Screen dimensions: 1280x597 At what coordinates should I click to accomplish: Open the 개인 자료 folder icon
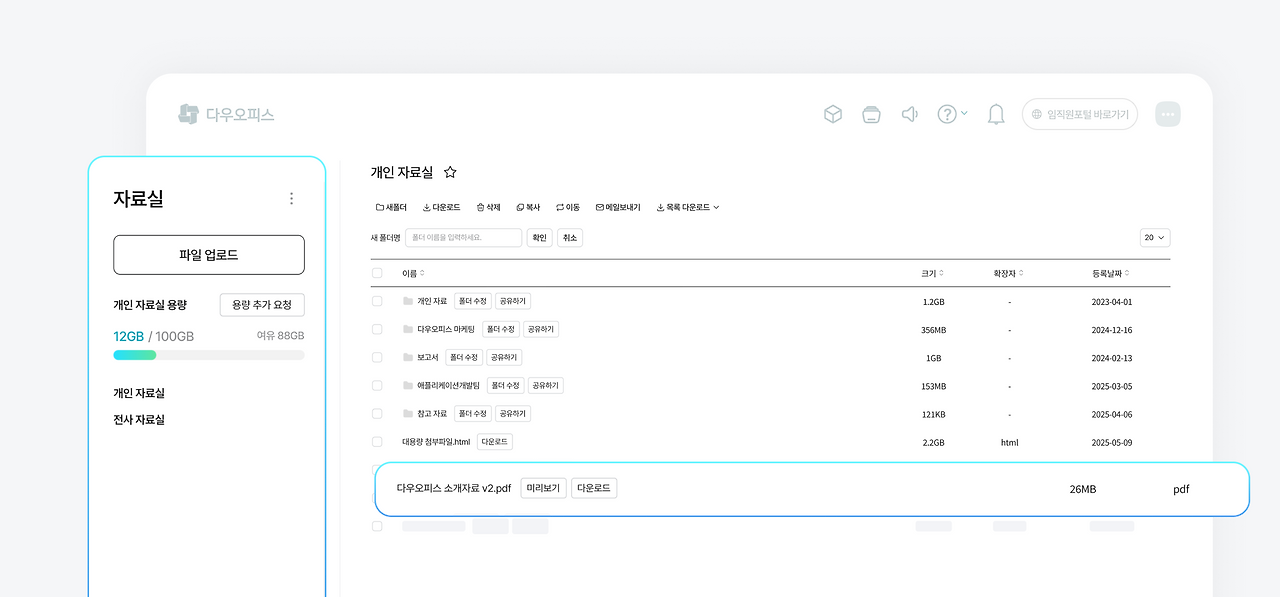point(408,301)
